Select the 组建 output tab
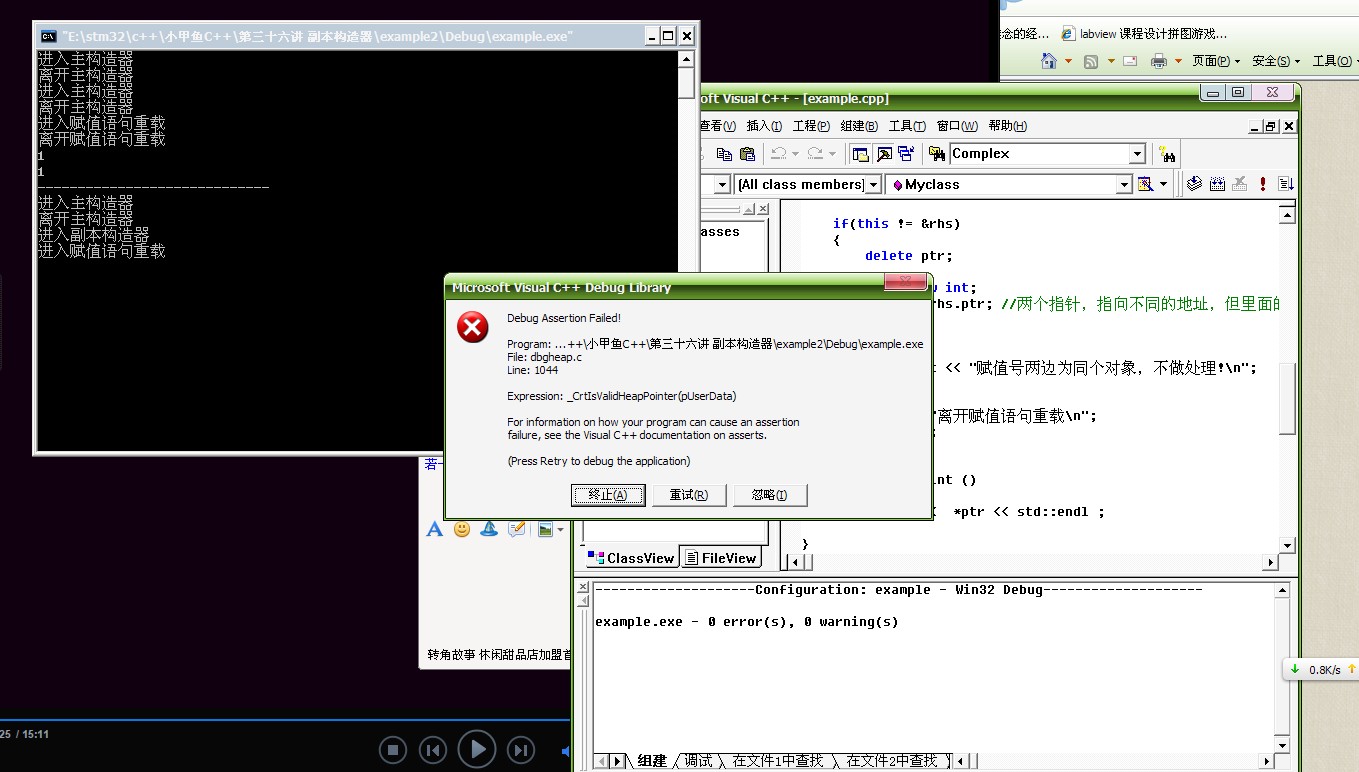 tap(651, 761)
